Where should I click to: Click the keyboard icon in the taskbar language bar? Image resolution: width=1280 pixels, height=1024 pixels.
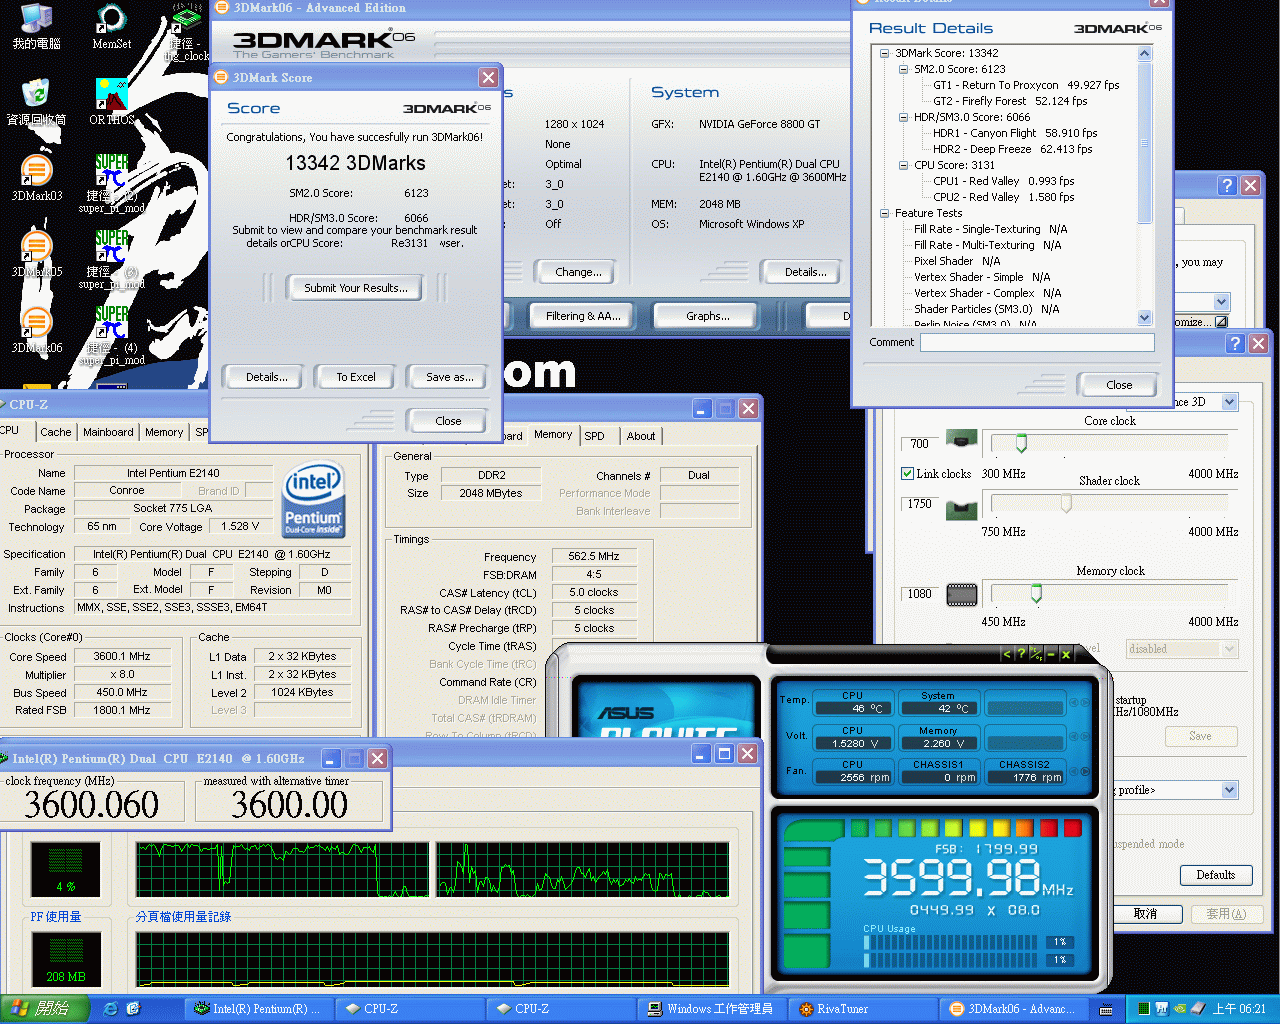point(1106,1009)
